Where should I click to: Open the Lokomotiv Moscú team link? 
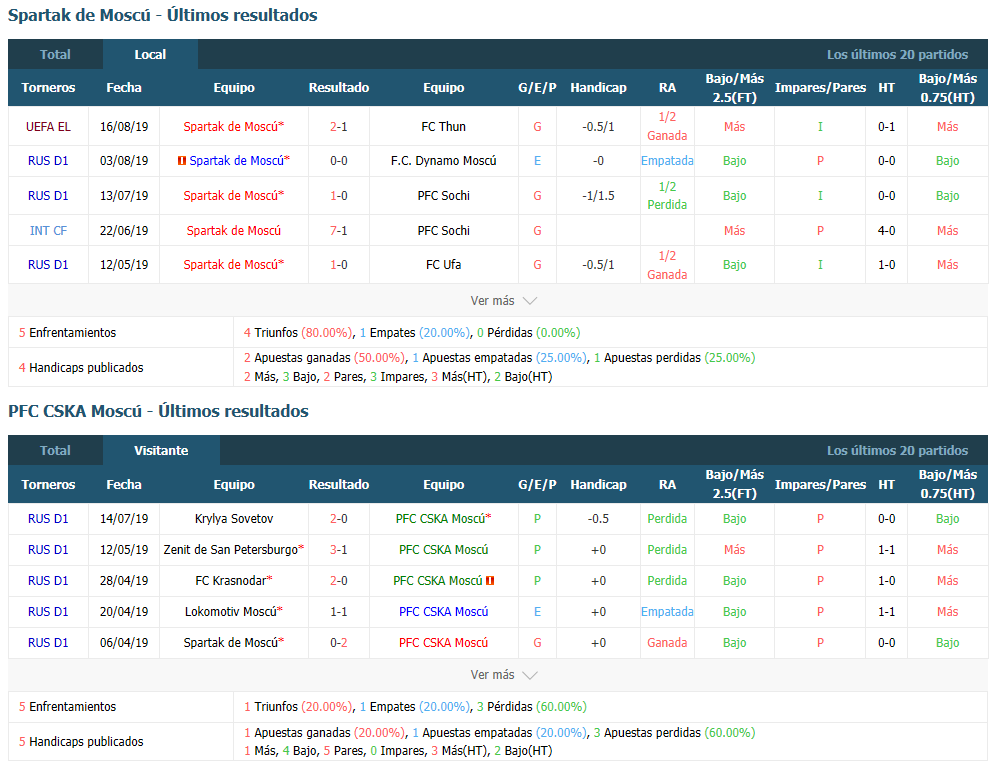pyautogui.click(x=231, y=612)
